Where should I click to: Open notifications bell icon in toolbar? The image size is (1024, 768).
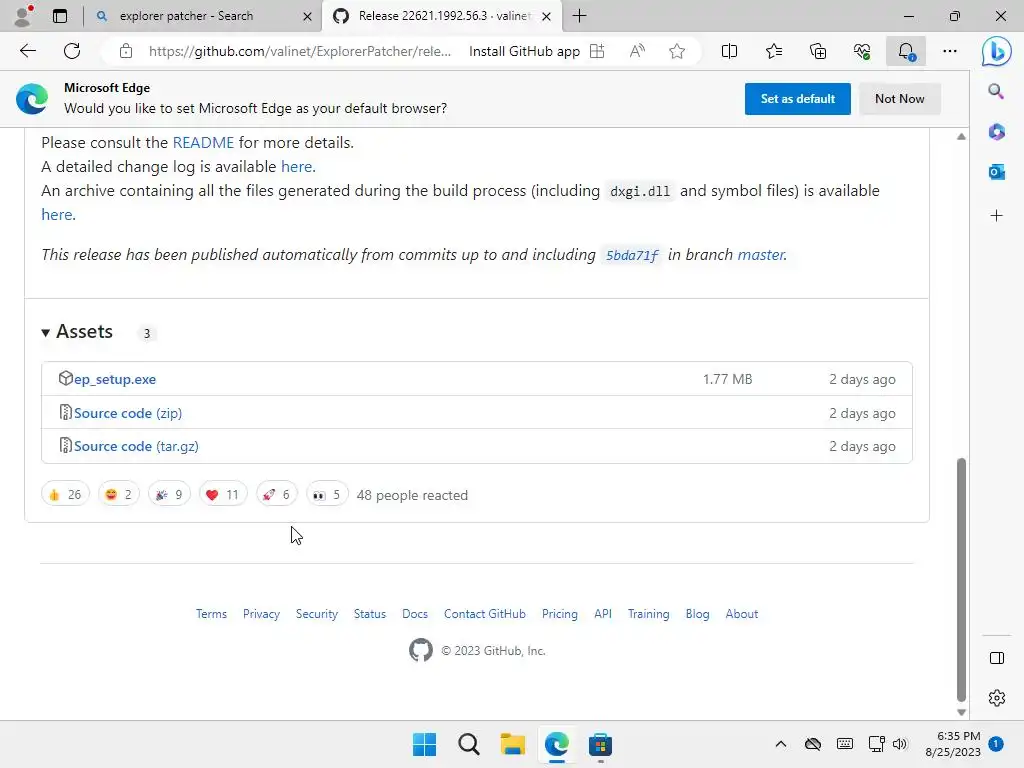click(x=906, y=51)
